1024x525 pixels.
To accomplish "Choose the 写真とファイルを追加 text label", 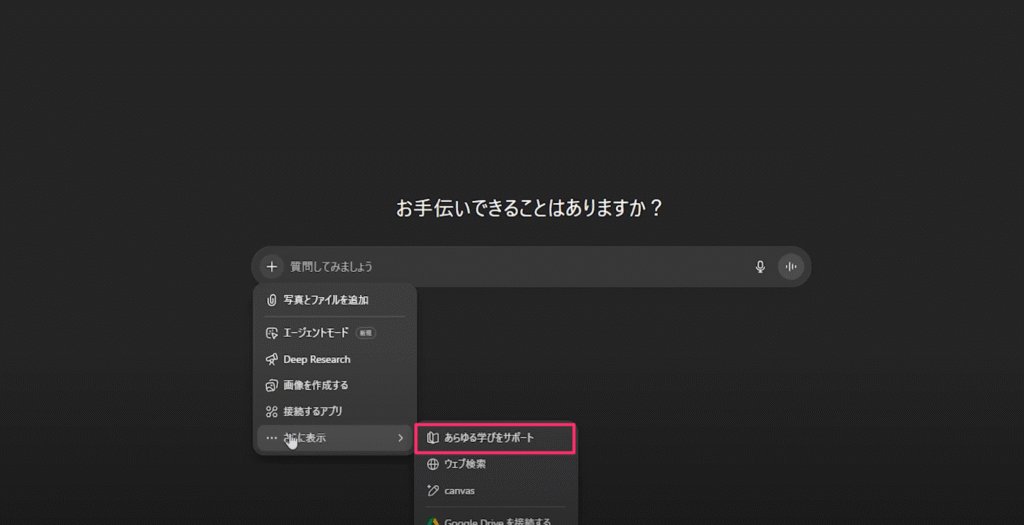I will (x=326, y=300).
